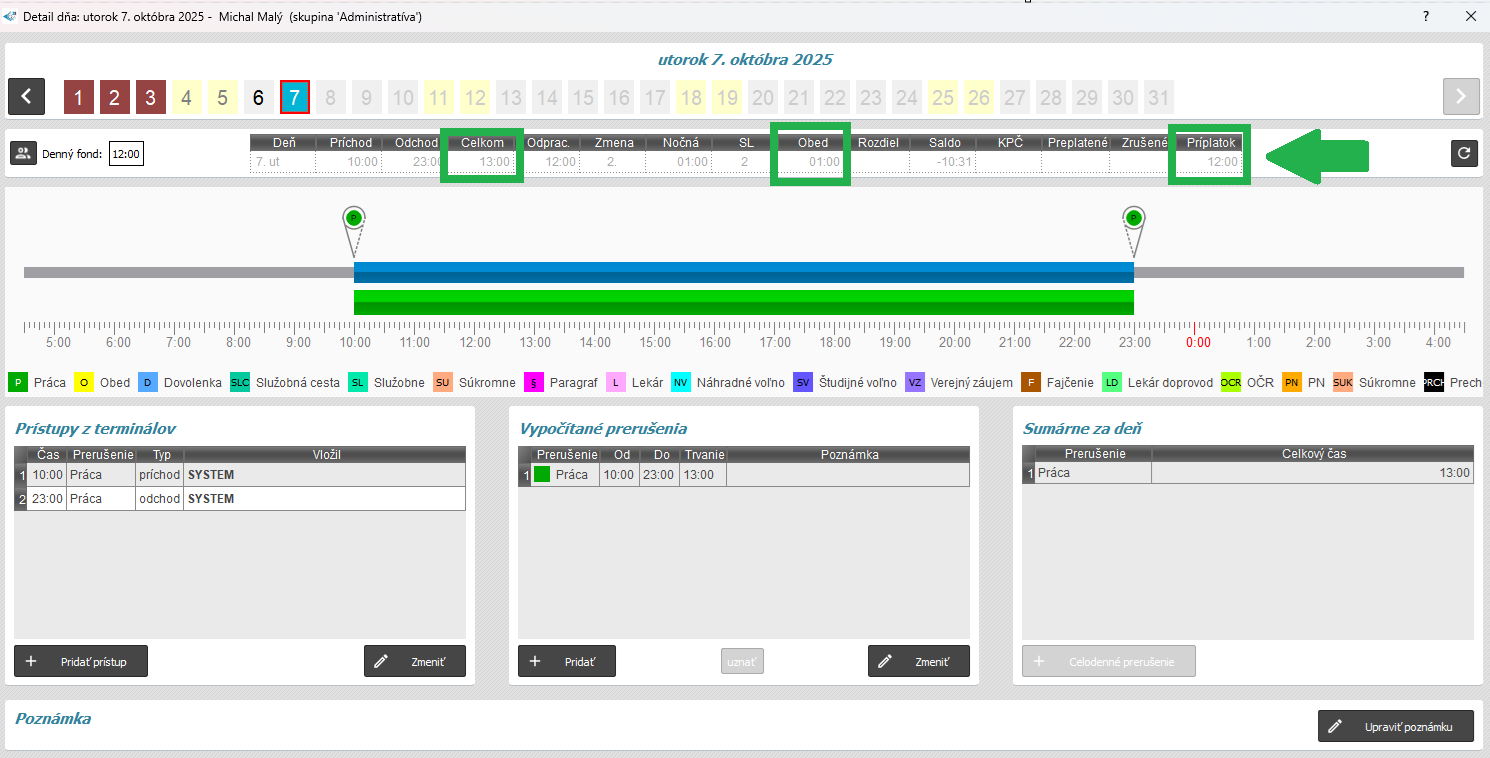
Task: Go to next day with right arrow
Action: [x=1461, y=97]
